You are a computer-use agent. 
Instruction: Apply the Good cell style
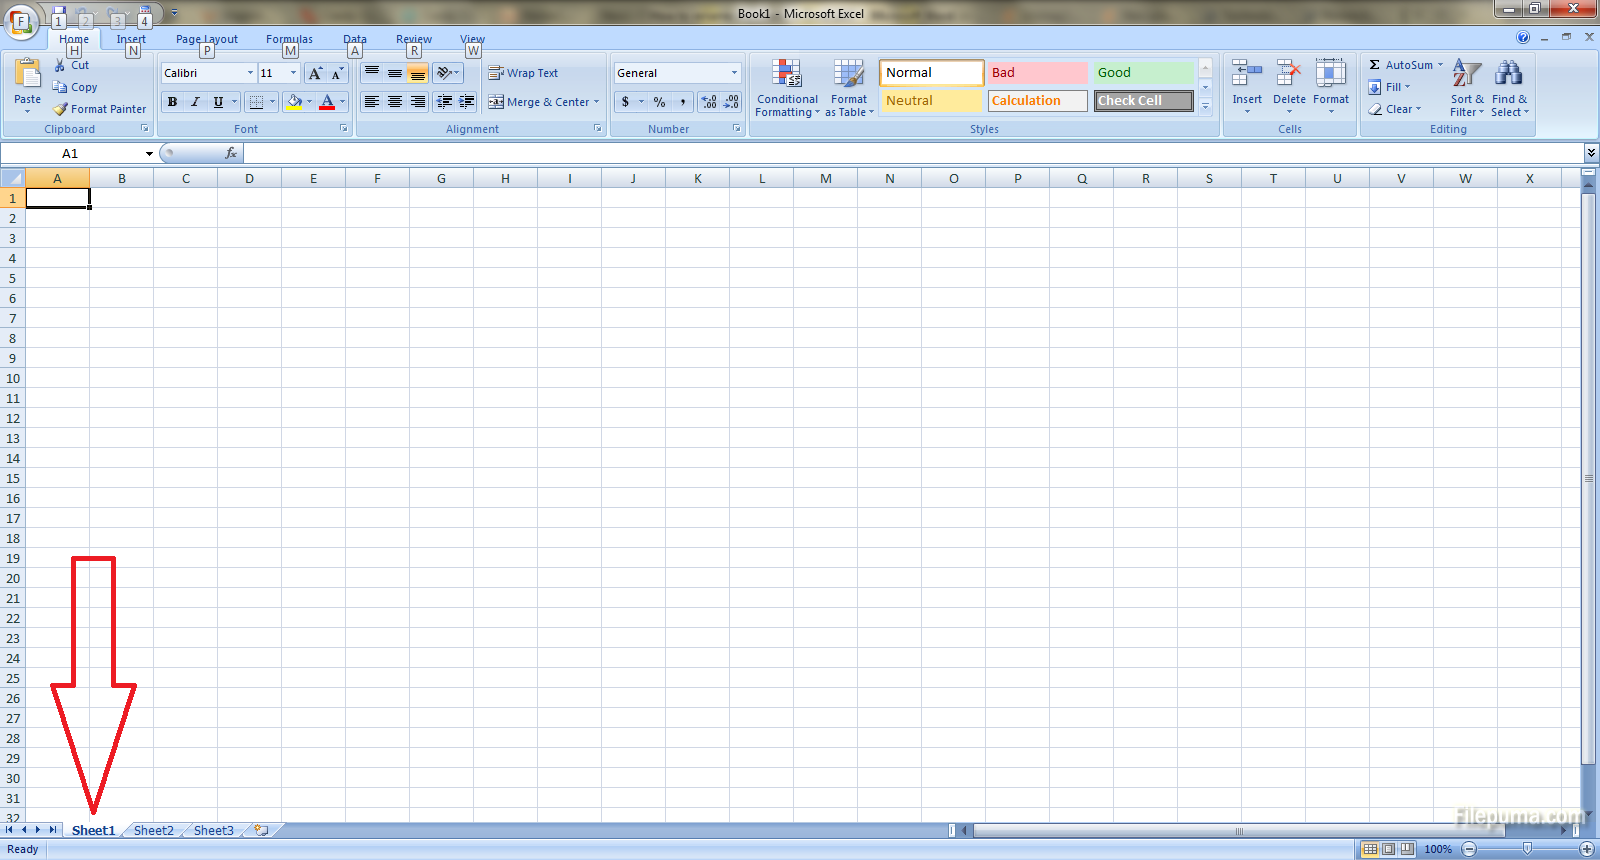click(1143, 73)
